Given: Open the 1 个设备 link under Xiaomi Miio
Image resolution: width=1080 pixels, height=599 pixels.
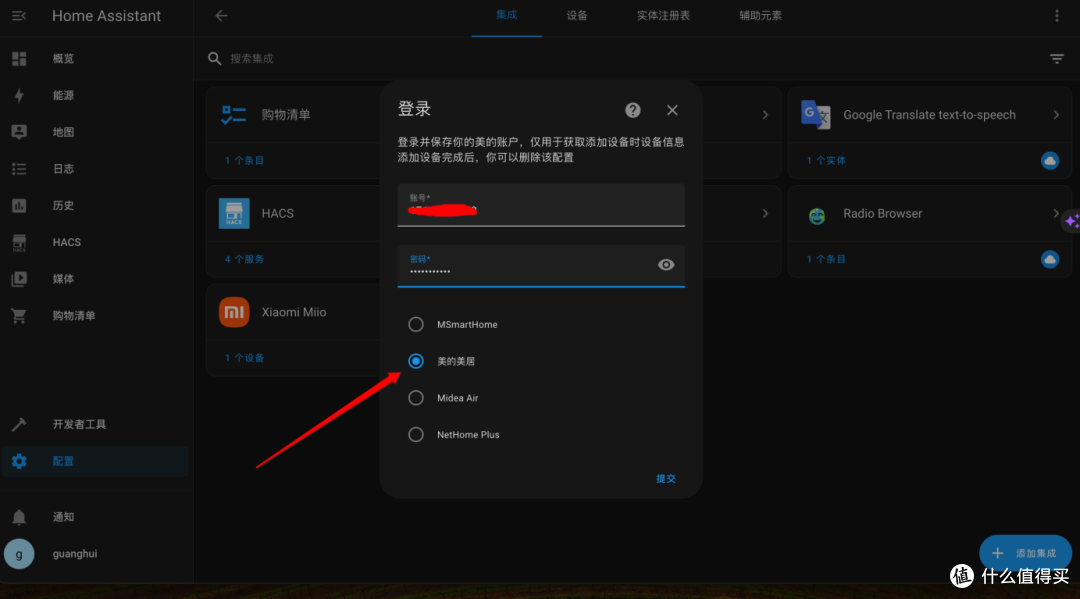Looking at the screenshot, I should point(245,358).
